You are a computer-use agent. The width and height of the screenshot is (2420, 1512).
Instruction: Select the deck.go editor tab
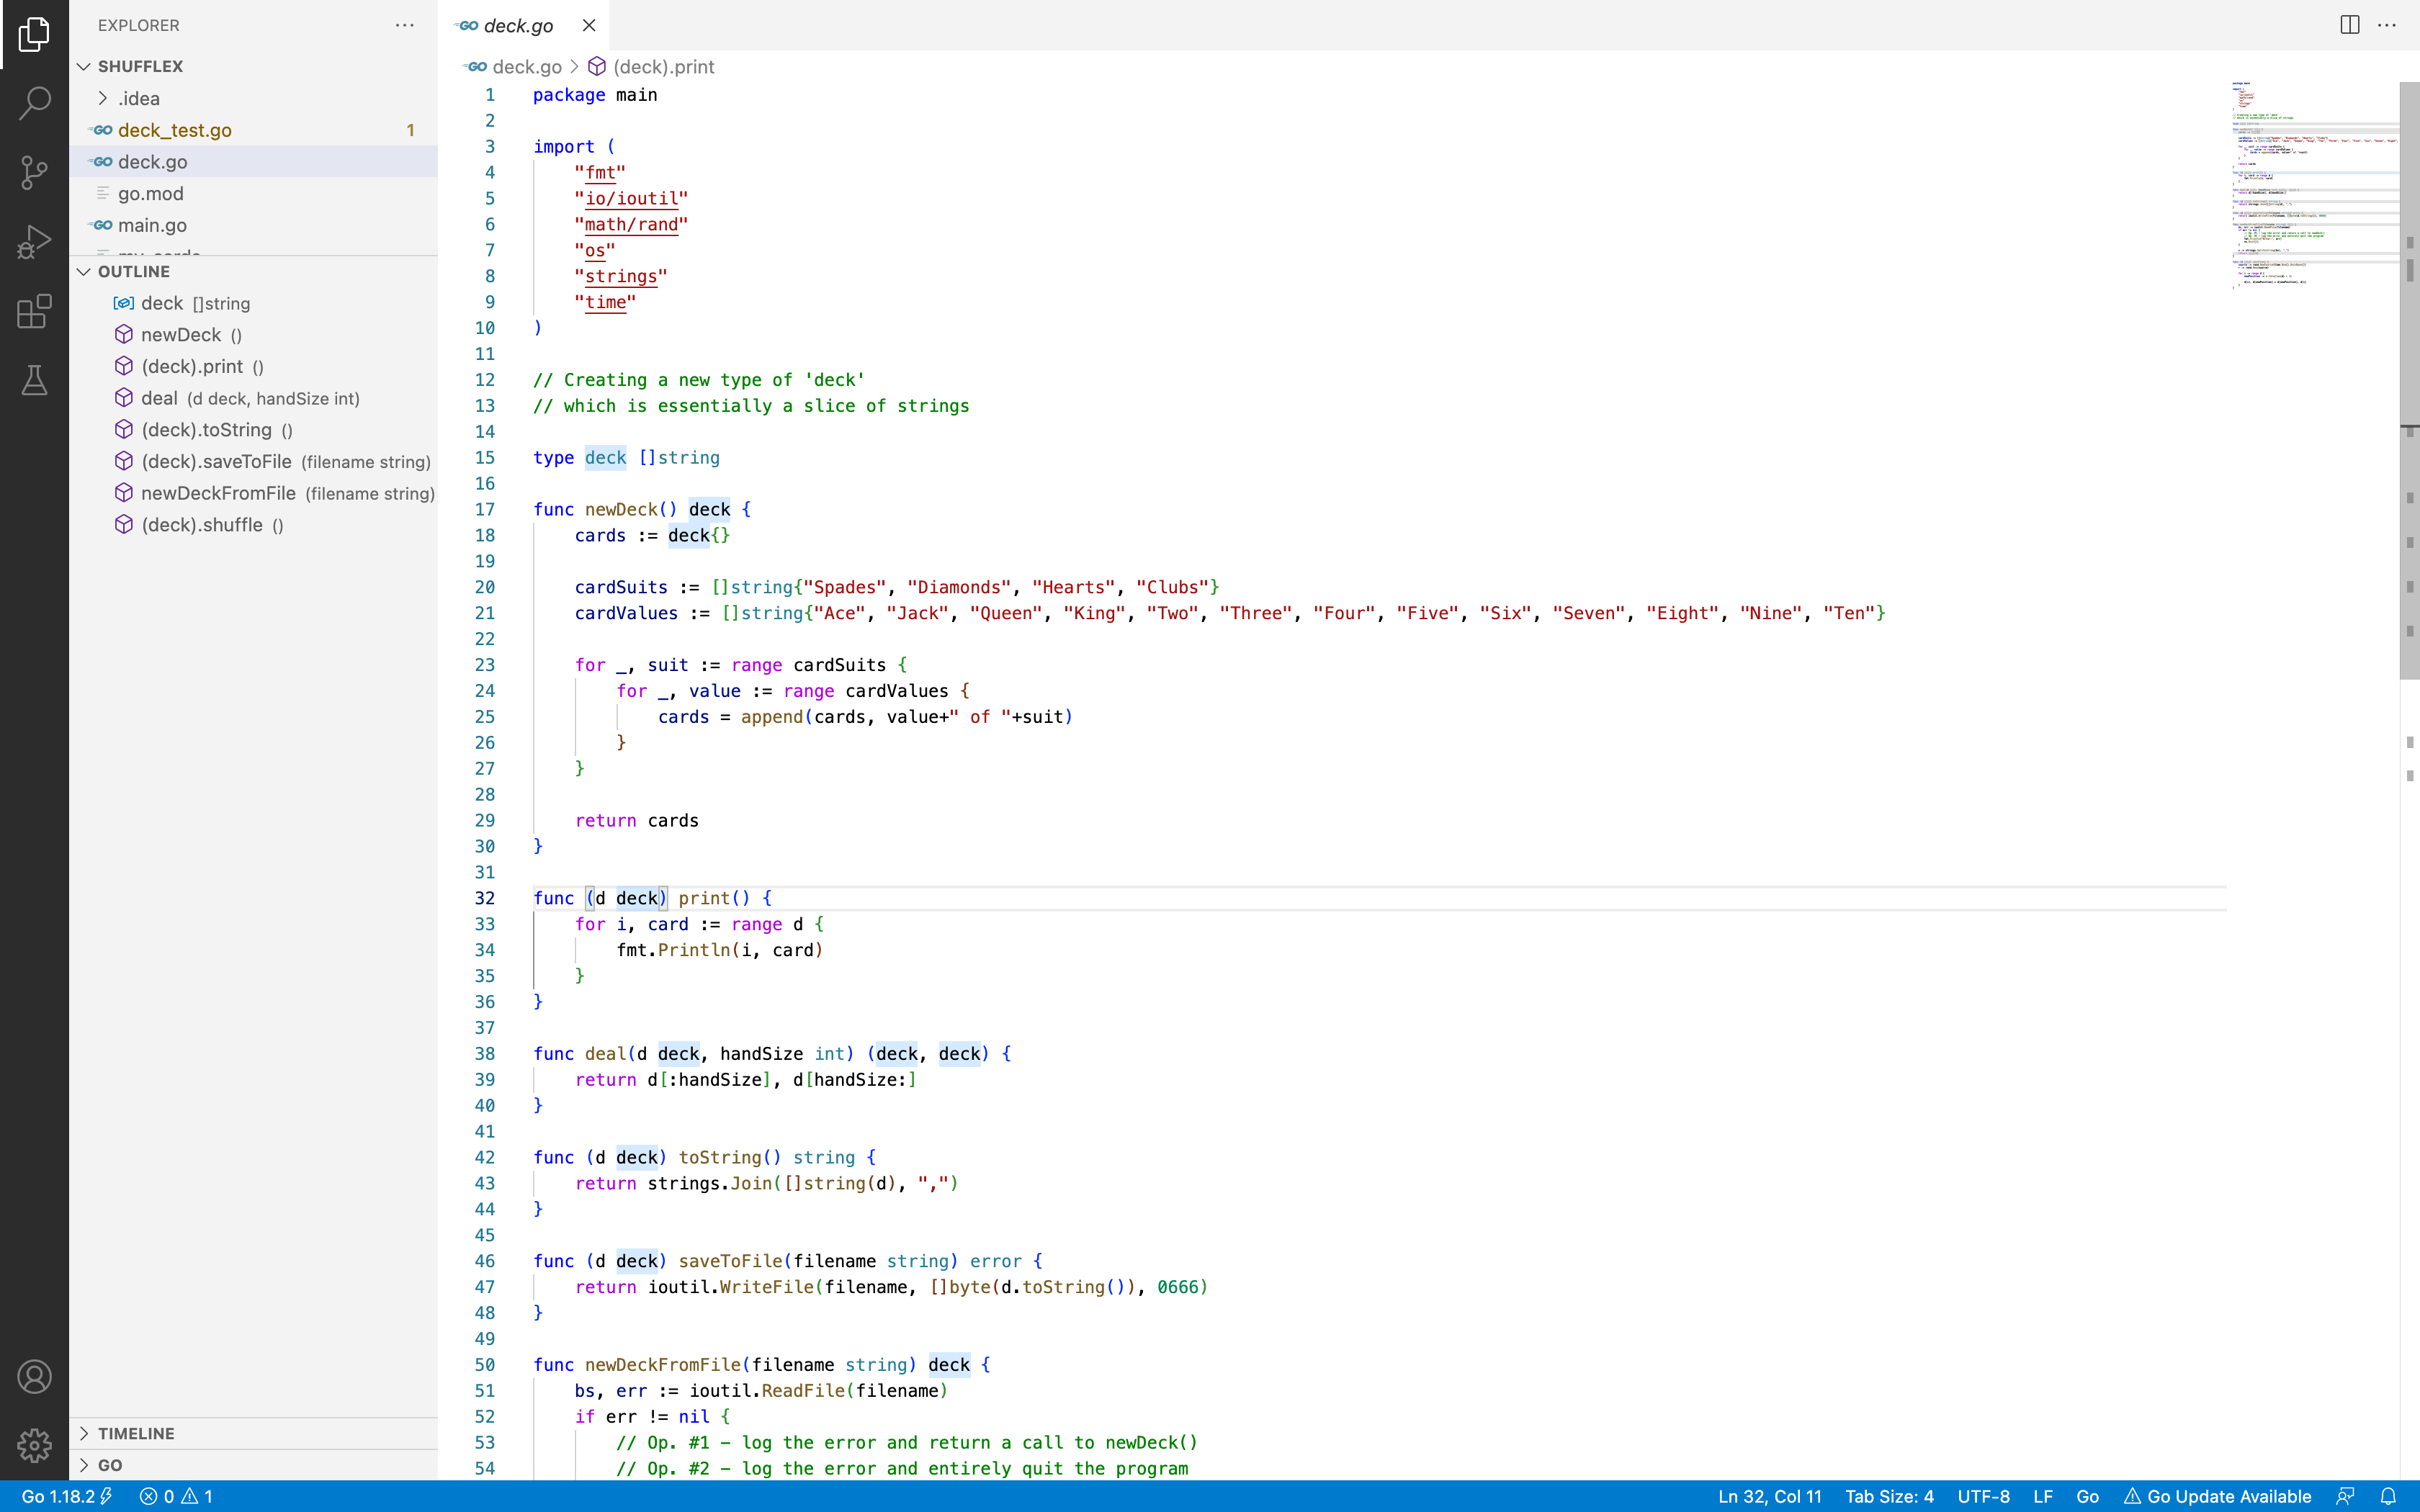click(x=518, y=26)
